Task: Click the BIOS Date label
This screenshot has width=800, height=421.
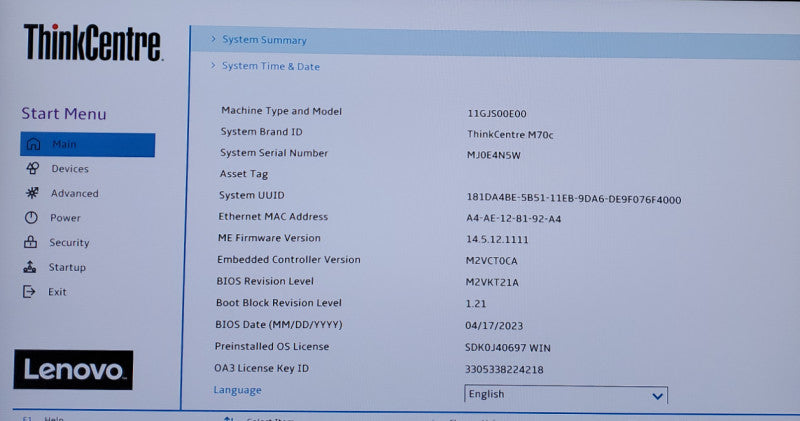Action: tap(279, 325)
